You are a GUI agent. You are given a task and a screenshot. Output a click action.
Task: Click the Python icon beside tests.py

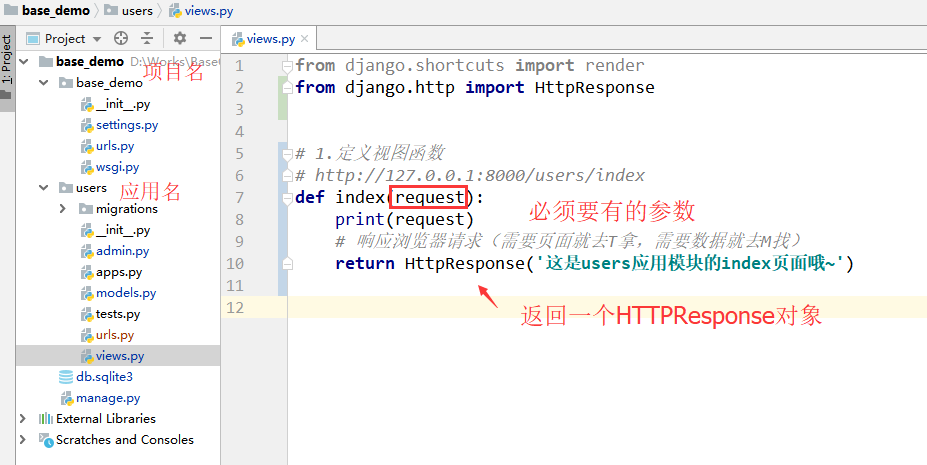[x=87, y=314]
